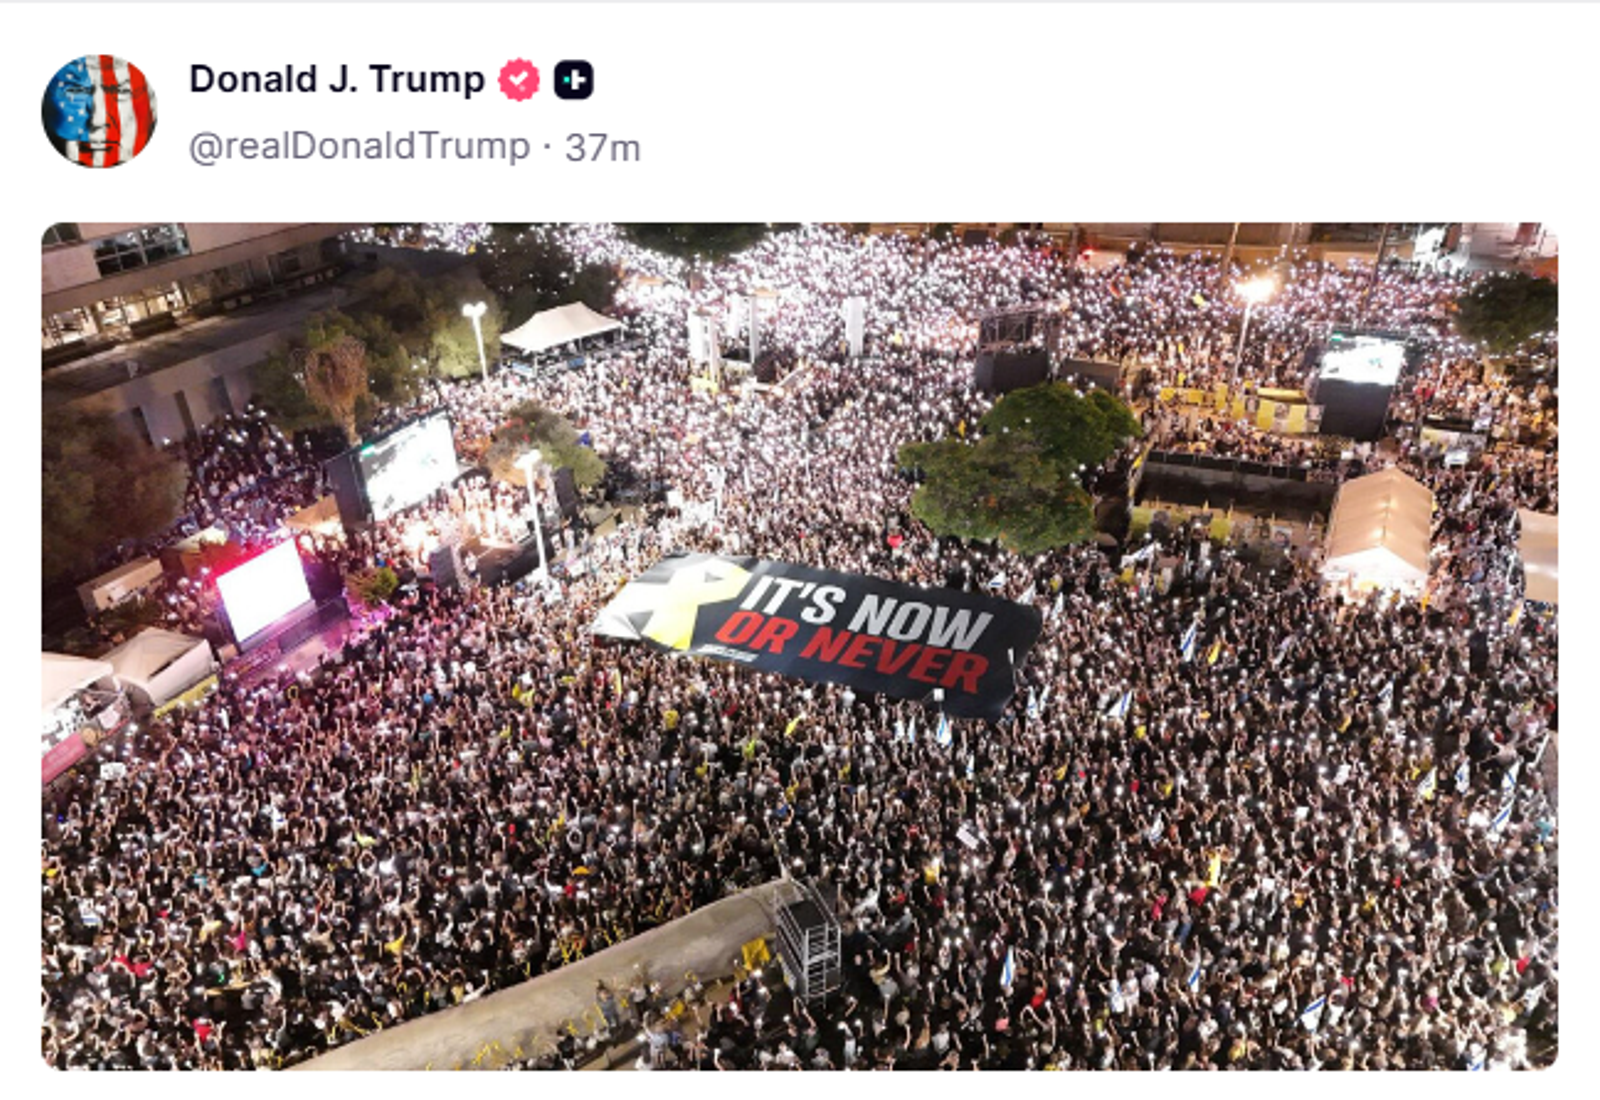
Task: Open the Donald J. Trump display name
Action: (337, 79)
